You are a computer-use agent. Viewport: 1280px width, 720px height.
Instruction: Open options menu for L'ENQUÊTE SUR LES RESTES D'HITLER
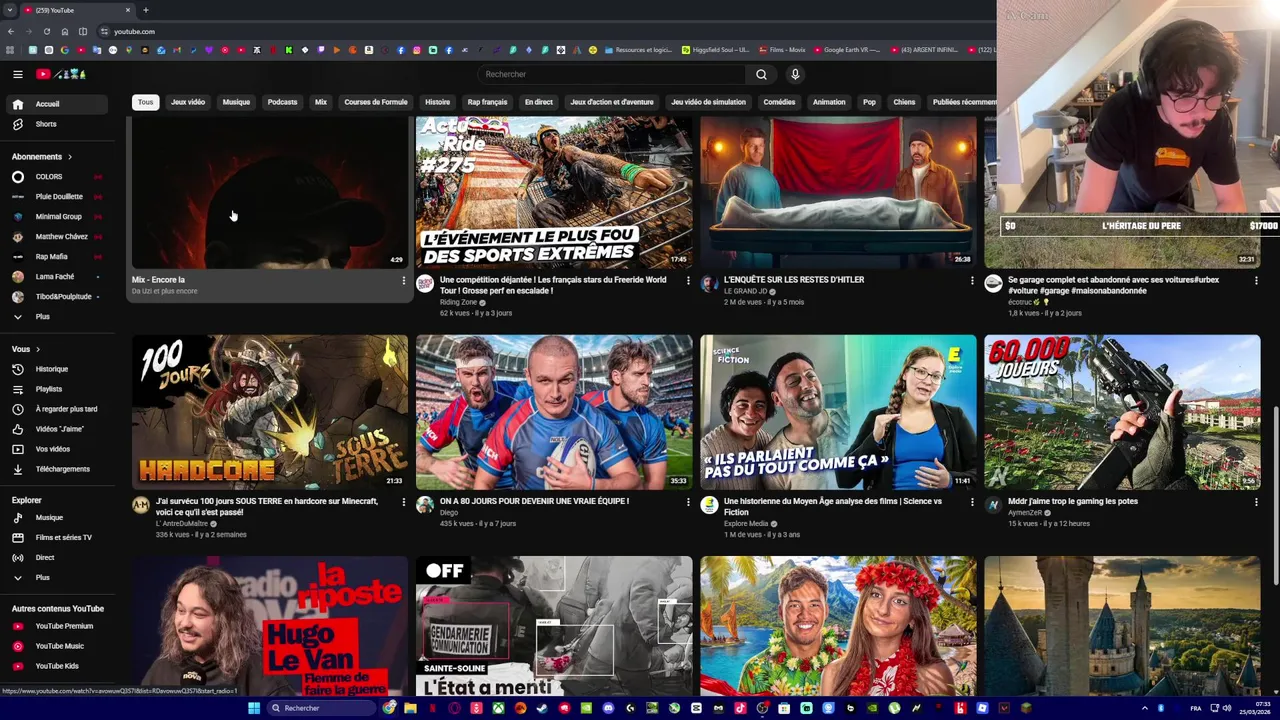coord(972,281)
